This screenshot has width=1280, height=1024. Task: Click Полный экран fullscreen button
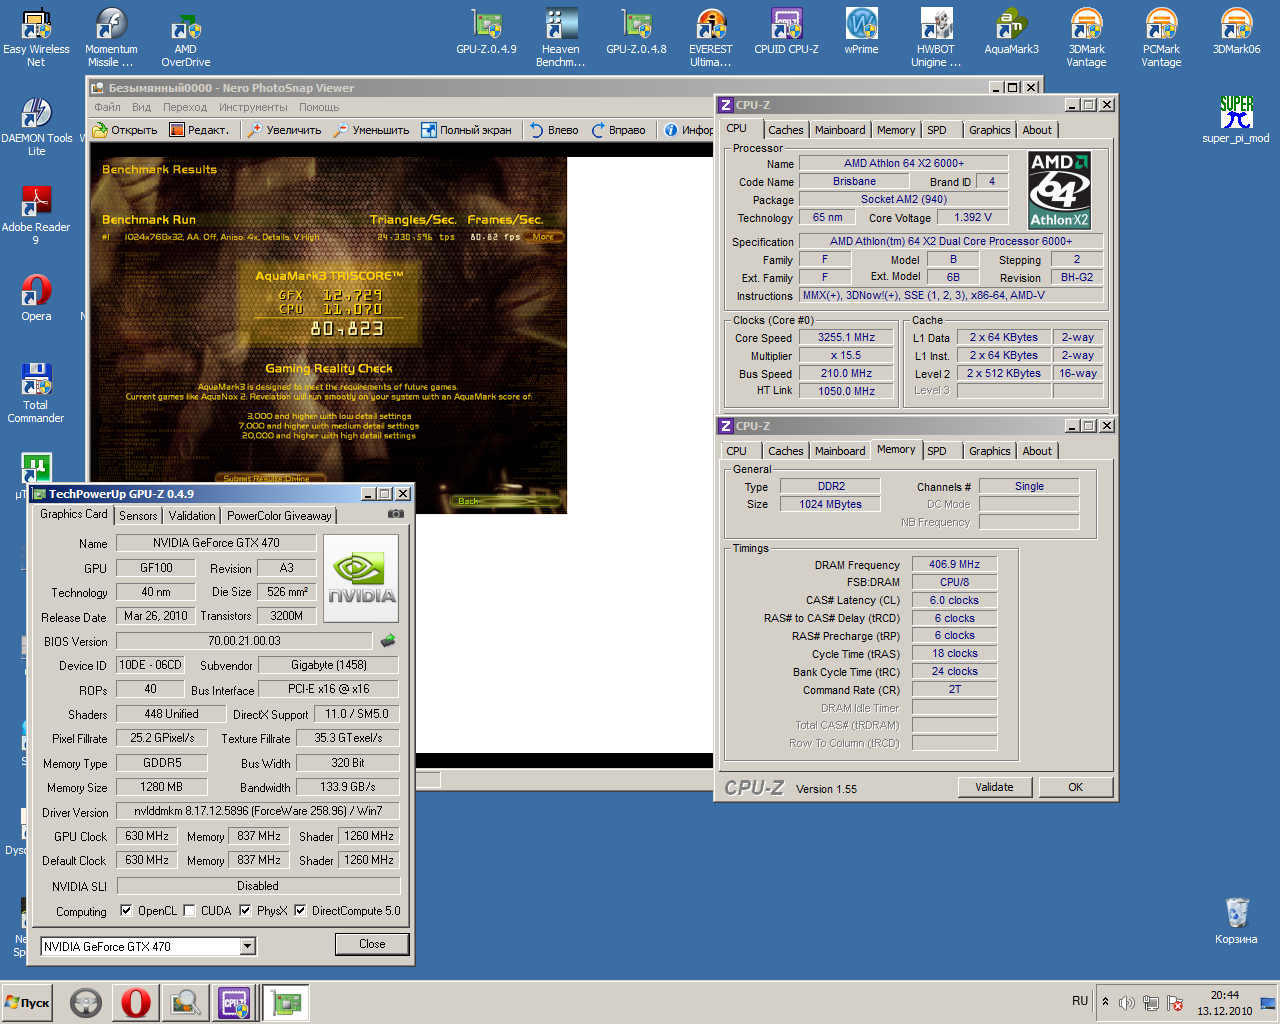[467, 130]
